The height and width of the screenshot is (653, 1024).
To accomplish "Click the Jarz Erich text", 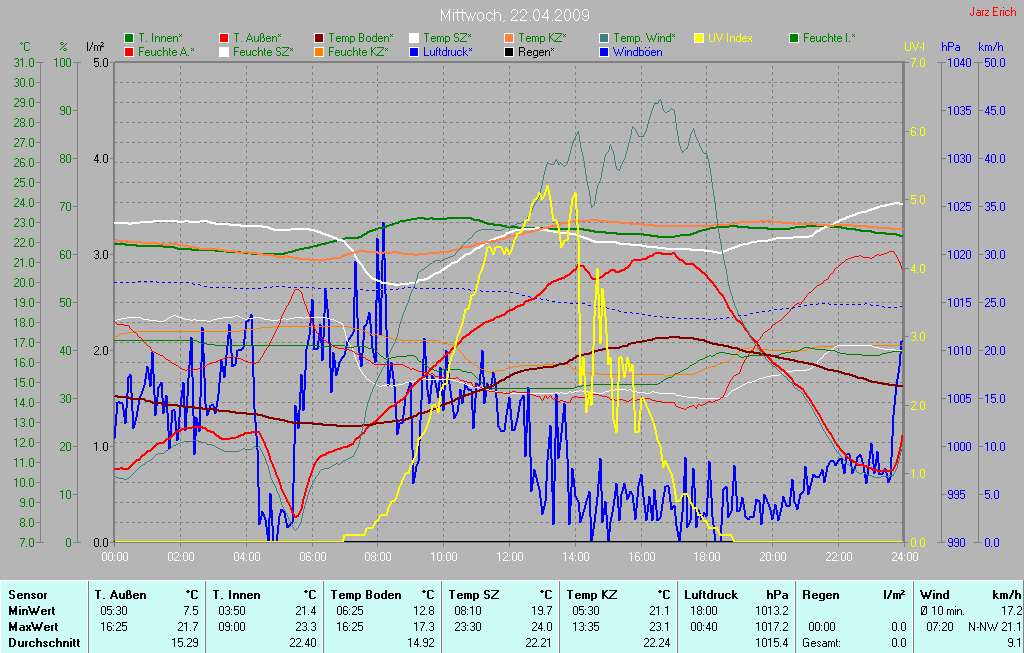I will point(993,13).
